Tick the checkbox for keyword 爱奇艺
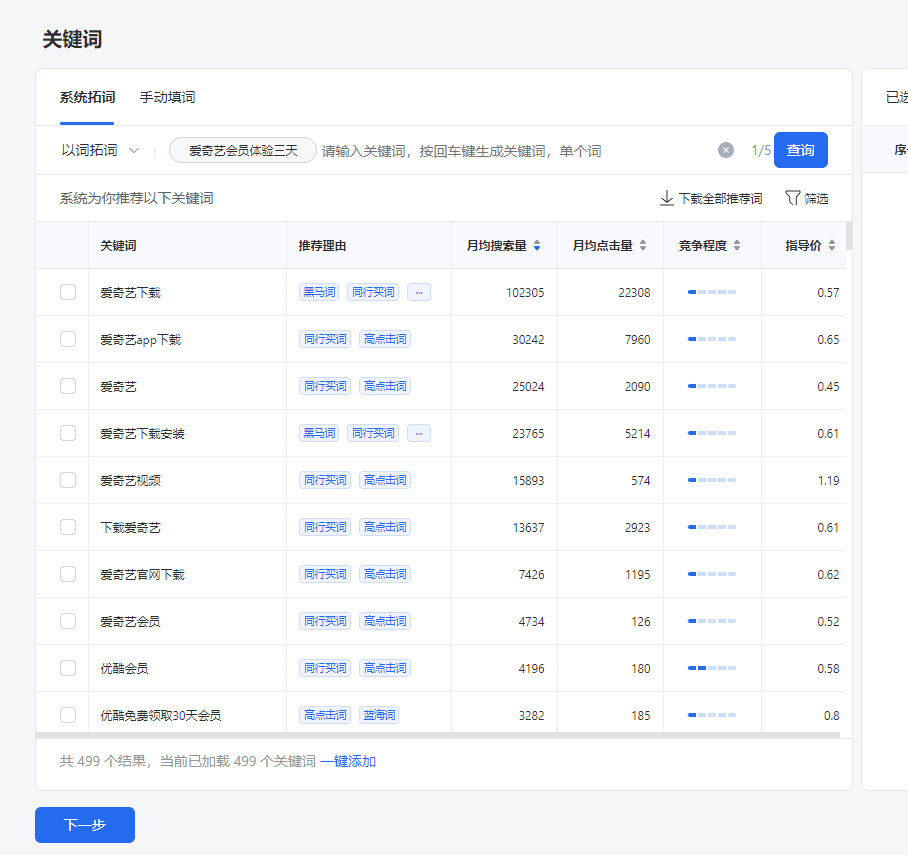Screen dimensions: 908x855 point(68,386)
